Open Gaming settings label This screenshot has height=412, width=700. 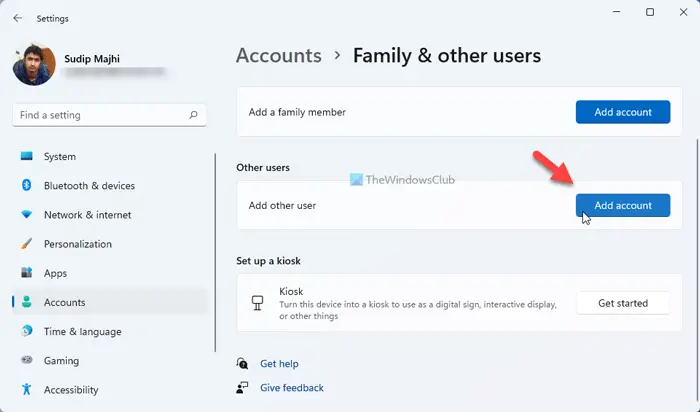tap(61, 361)
